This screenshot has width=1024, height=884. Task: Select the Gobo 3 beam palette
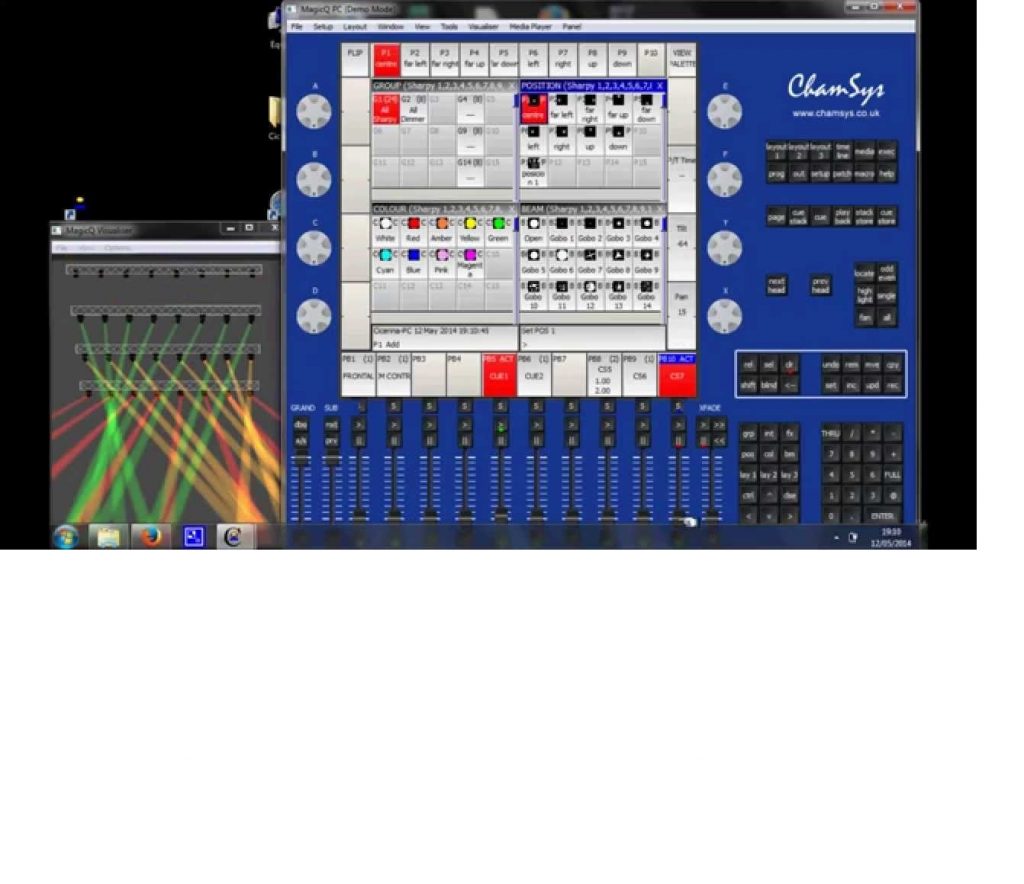coord(618,230)
